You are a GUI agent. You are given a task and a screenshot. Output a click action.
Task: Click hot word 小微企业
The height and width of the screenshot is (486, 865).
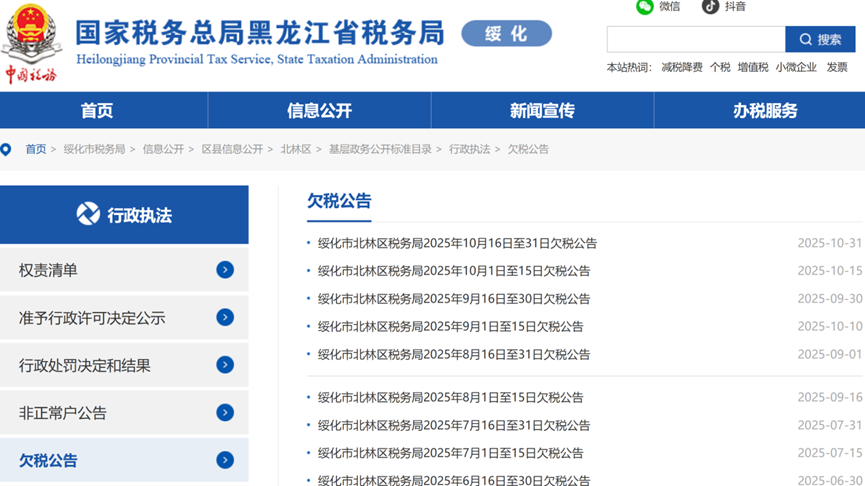(796, 67)
